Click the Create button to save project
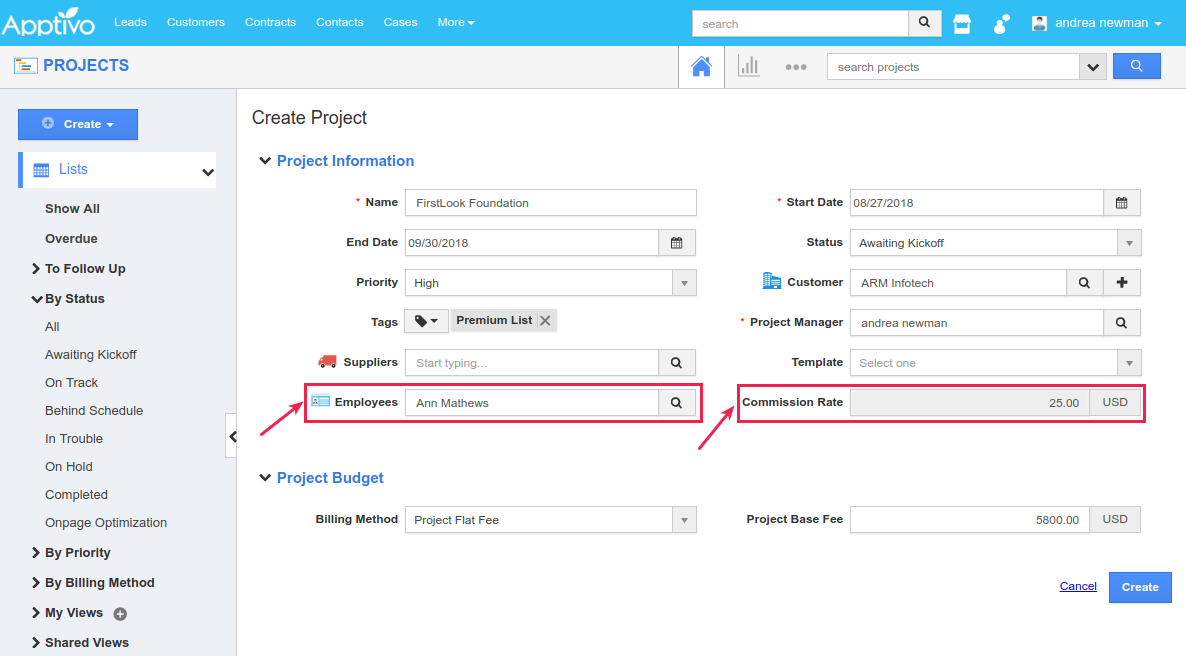 1139,587
